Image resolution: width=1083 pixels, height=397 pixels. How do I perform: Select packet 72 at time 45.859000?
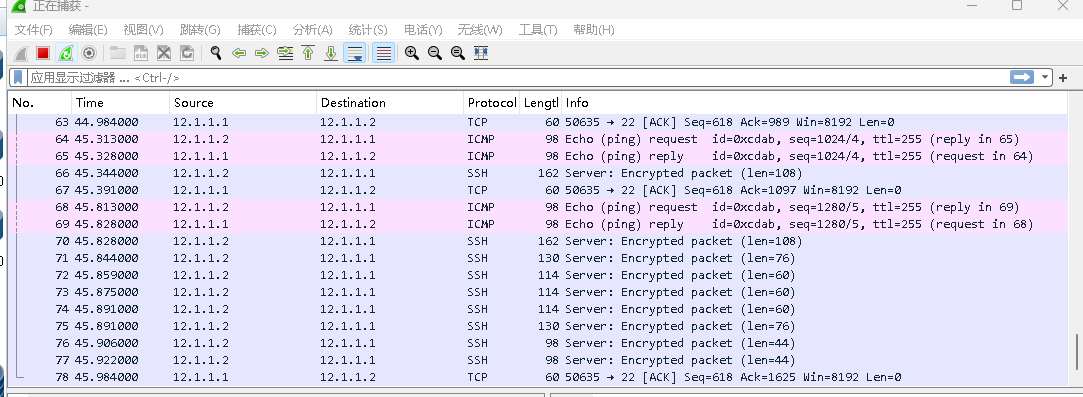click(x=539, y=275)
